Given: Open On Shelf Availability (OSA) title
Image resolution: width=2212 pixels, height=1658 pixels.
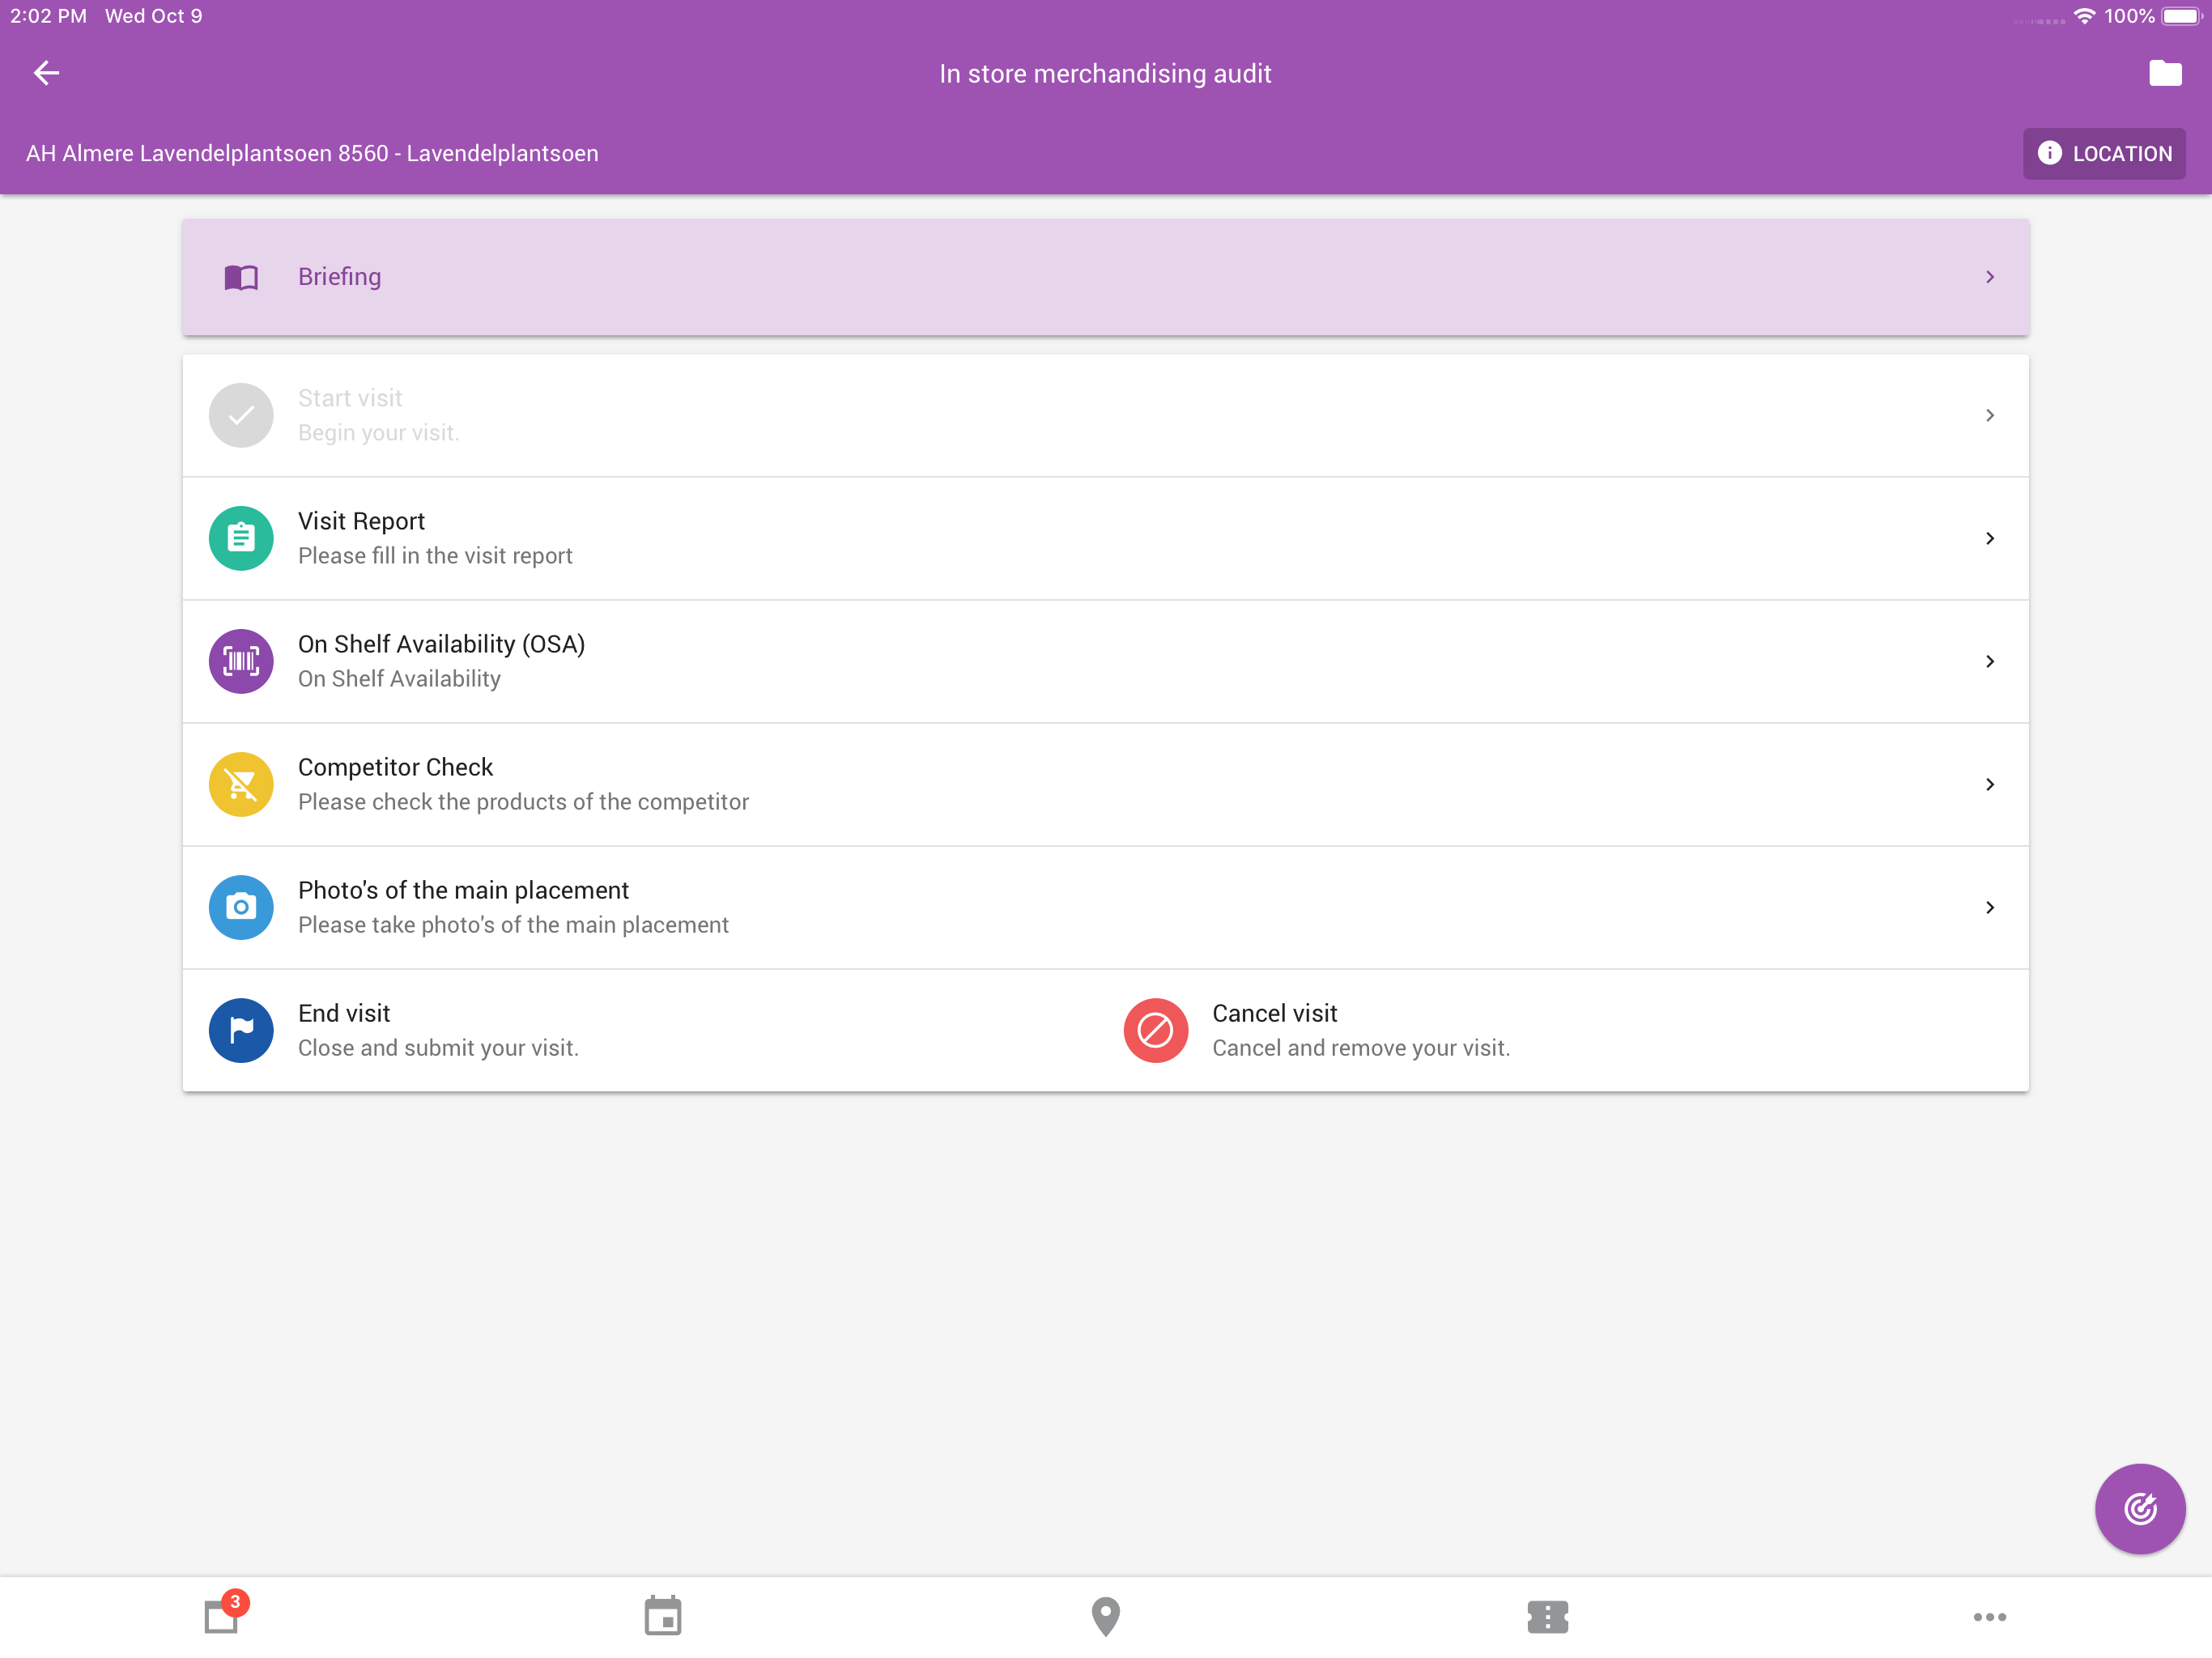Looking at the screenshot, I should 441,644.
